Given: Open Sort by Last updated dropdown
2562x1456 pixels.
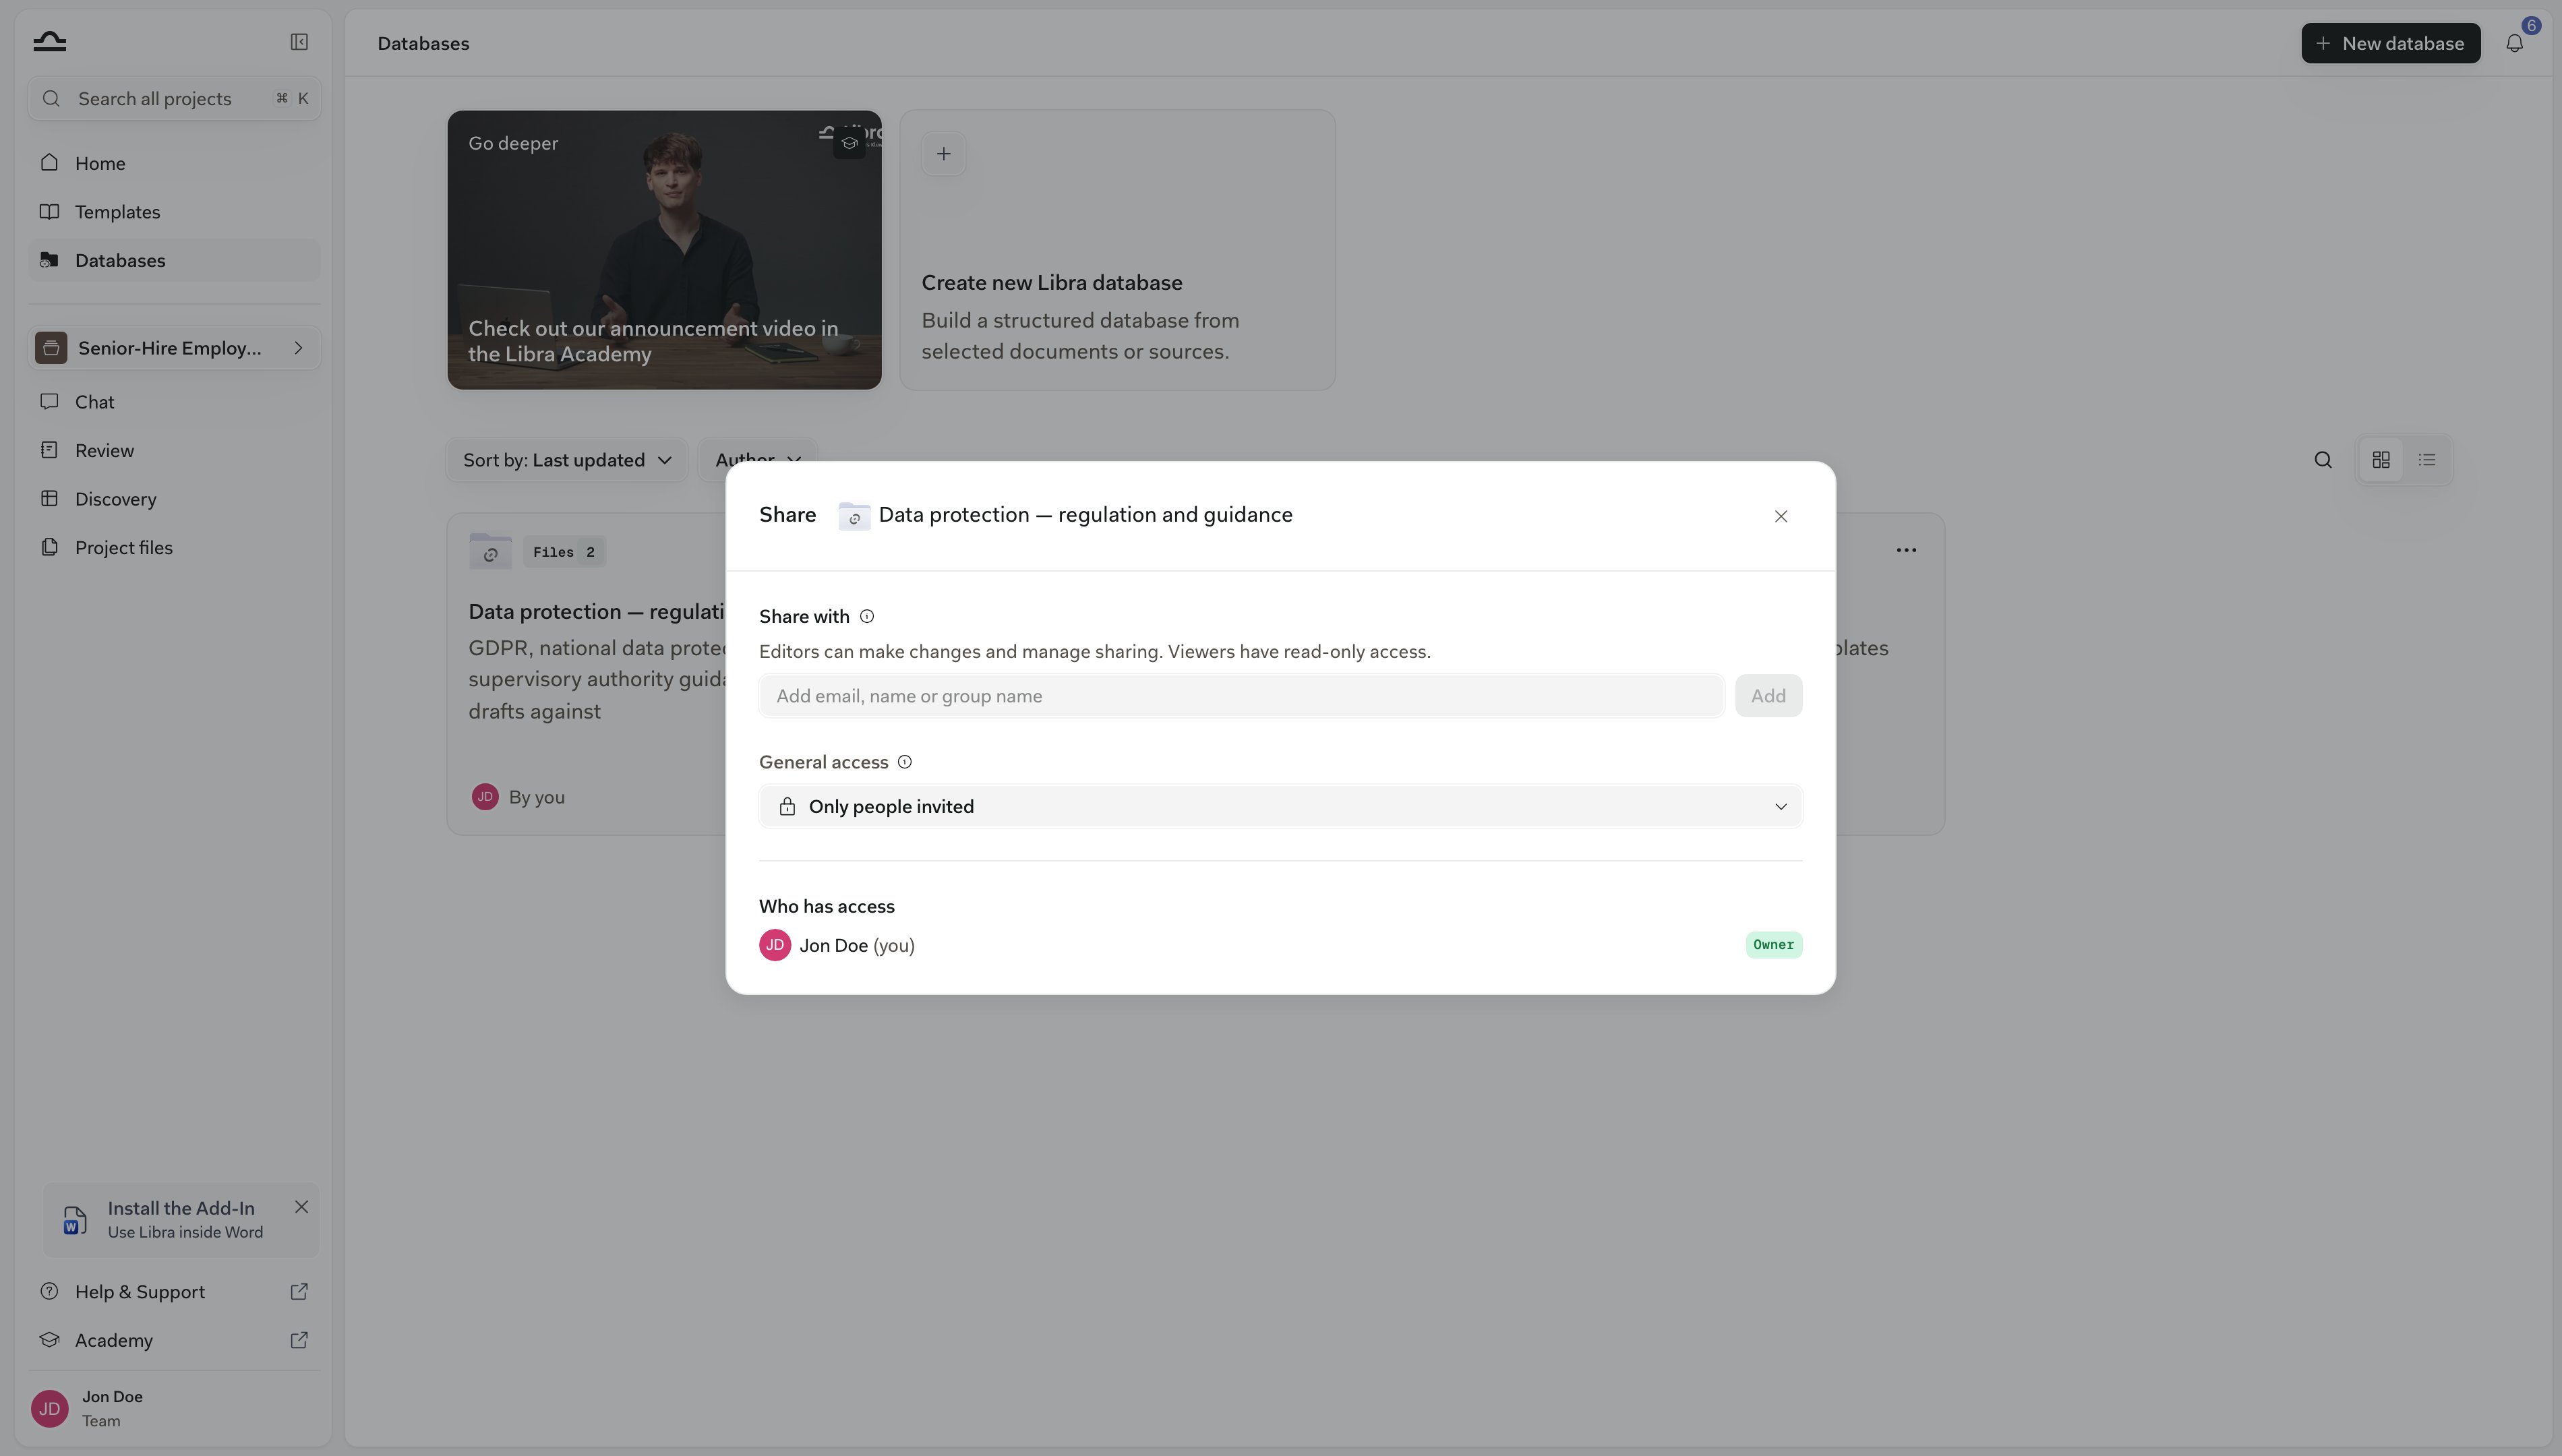Looking at the screenshot, I should tap(567, 460).
